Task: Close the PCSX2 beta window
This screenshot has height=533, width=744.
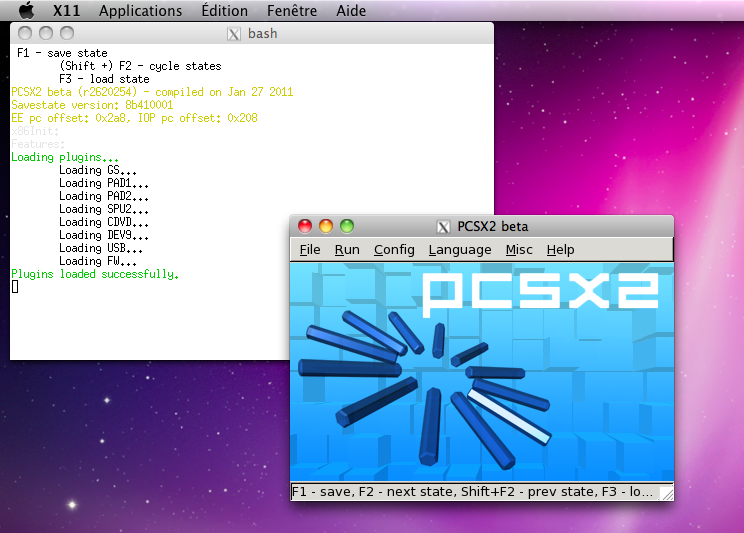Action: click(305, 226)
